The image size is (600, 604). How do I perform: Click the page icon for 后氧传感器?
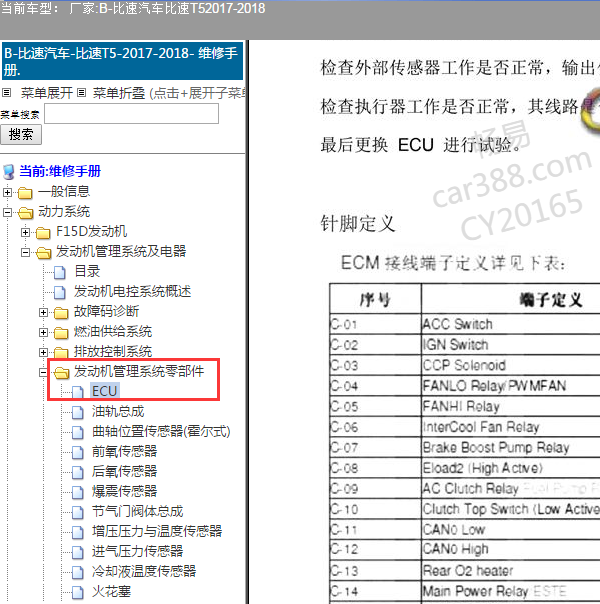click(x=77, y=473)
